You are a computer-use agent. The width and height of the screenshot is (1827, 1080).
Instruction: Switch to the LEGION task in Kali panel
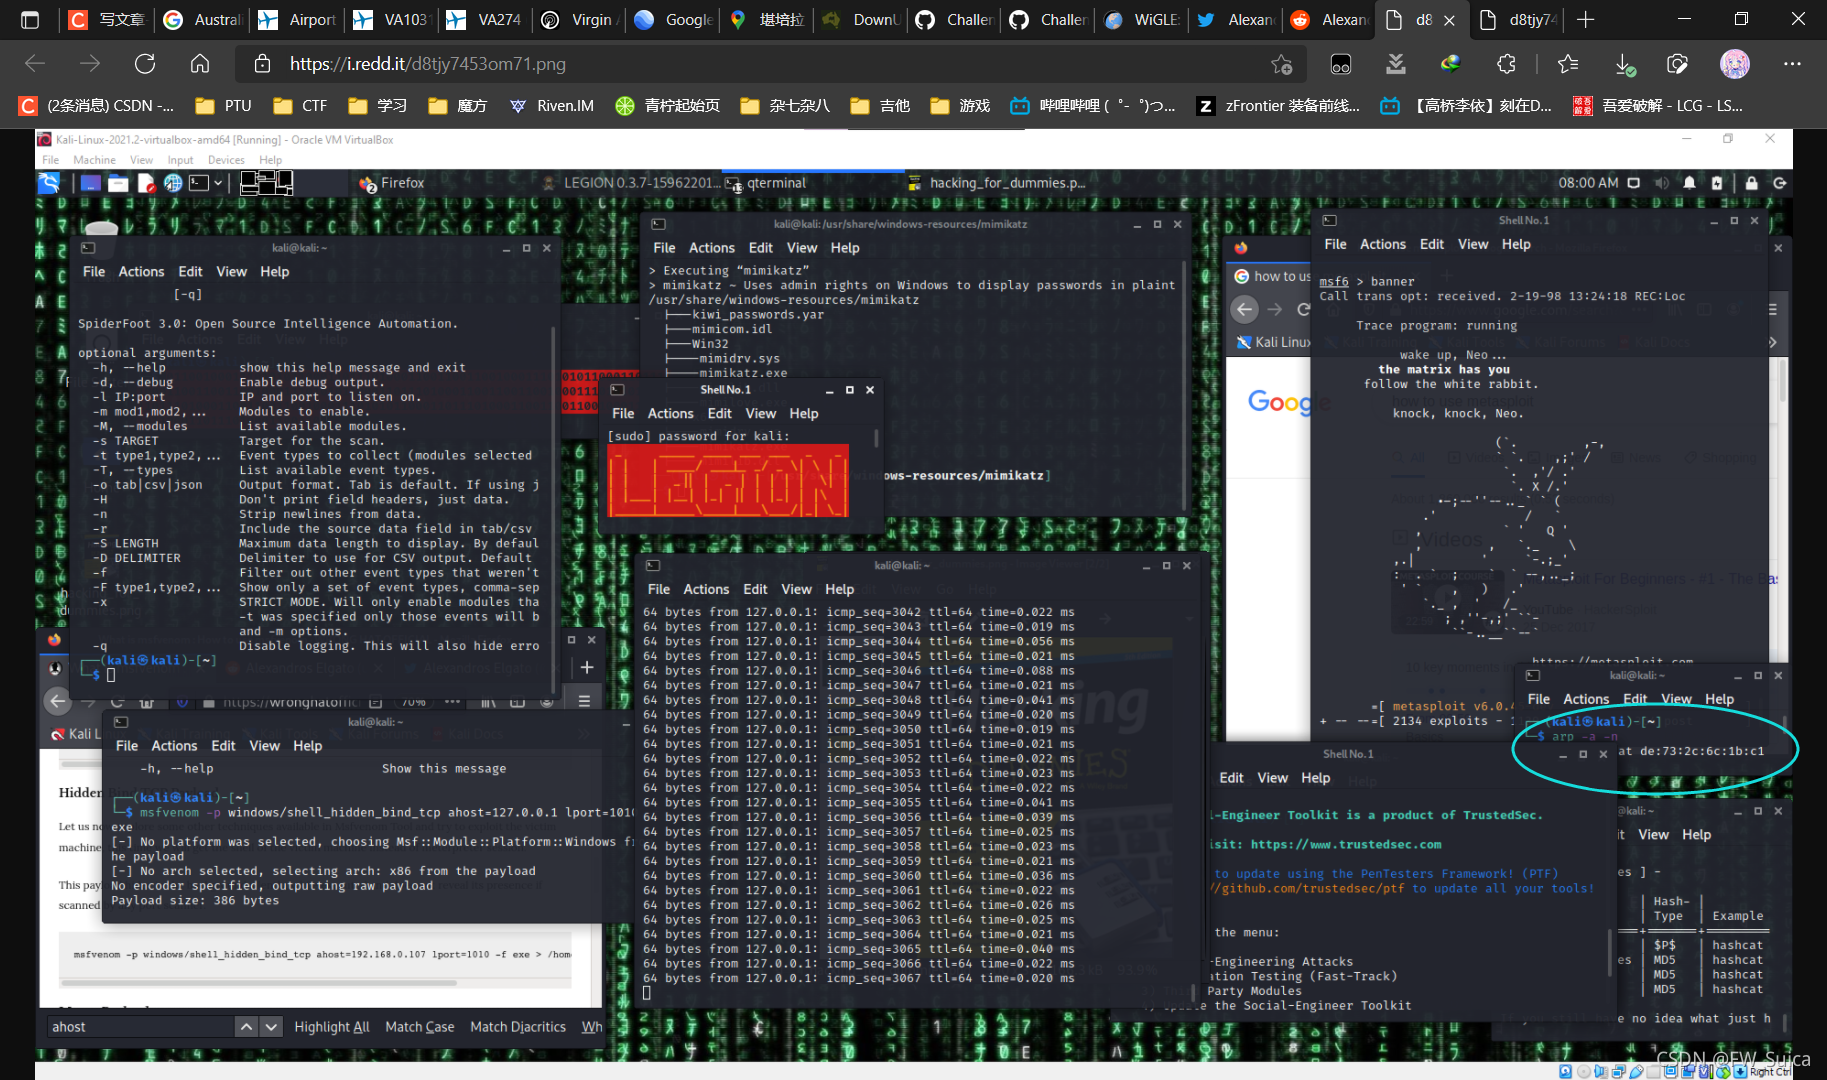click(630, 183)
